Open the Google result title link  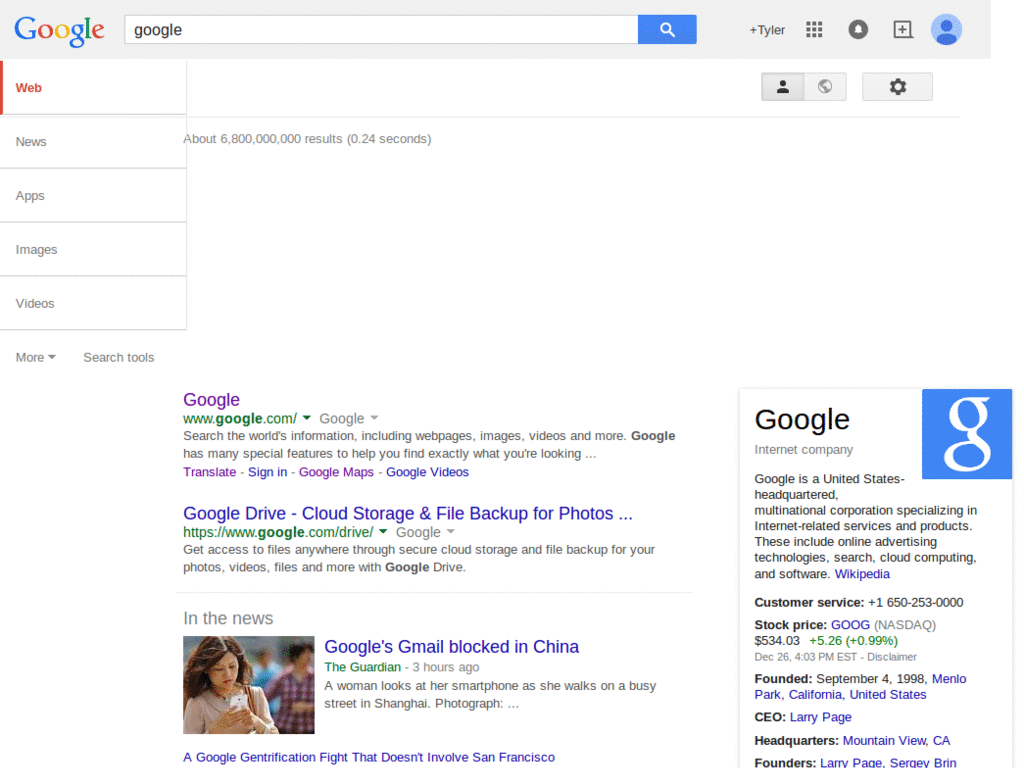(x=211, y=400)
